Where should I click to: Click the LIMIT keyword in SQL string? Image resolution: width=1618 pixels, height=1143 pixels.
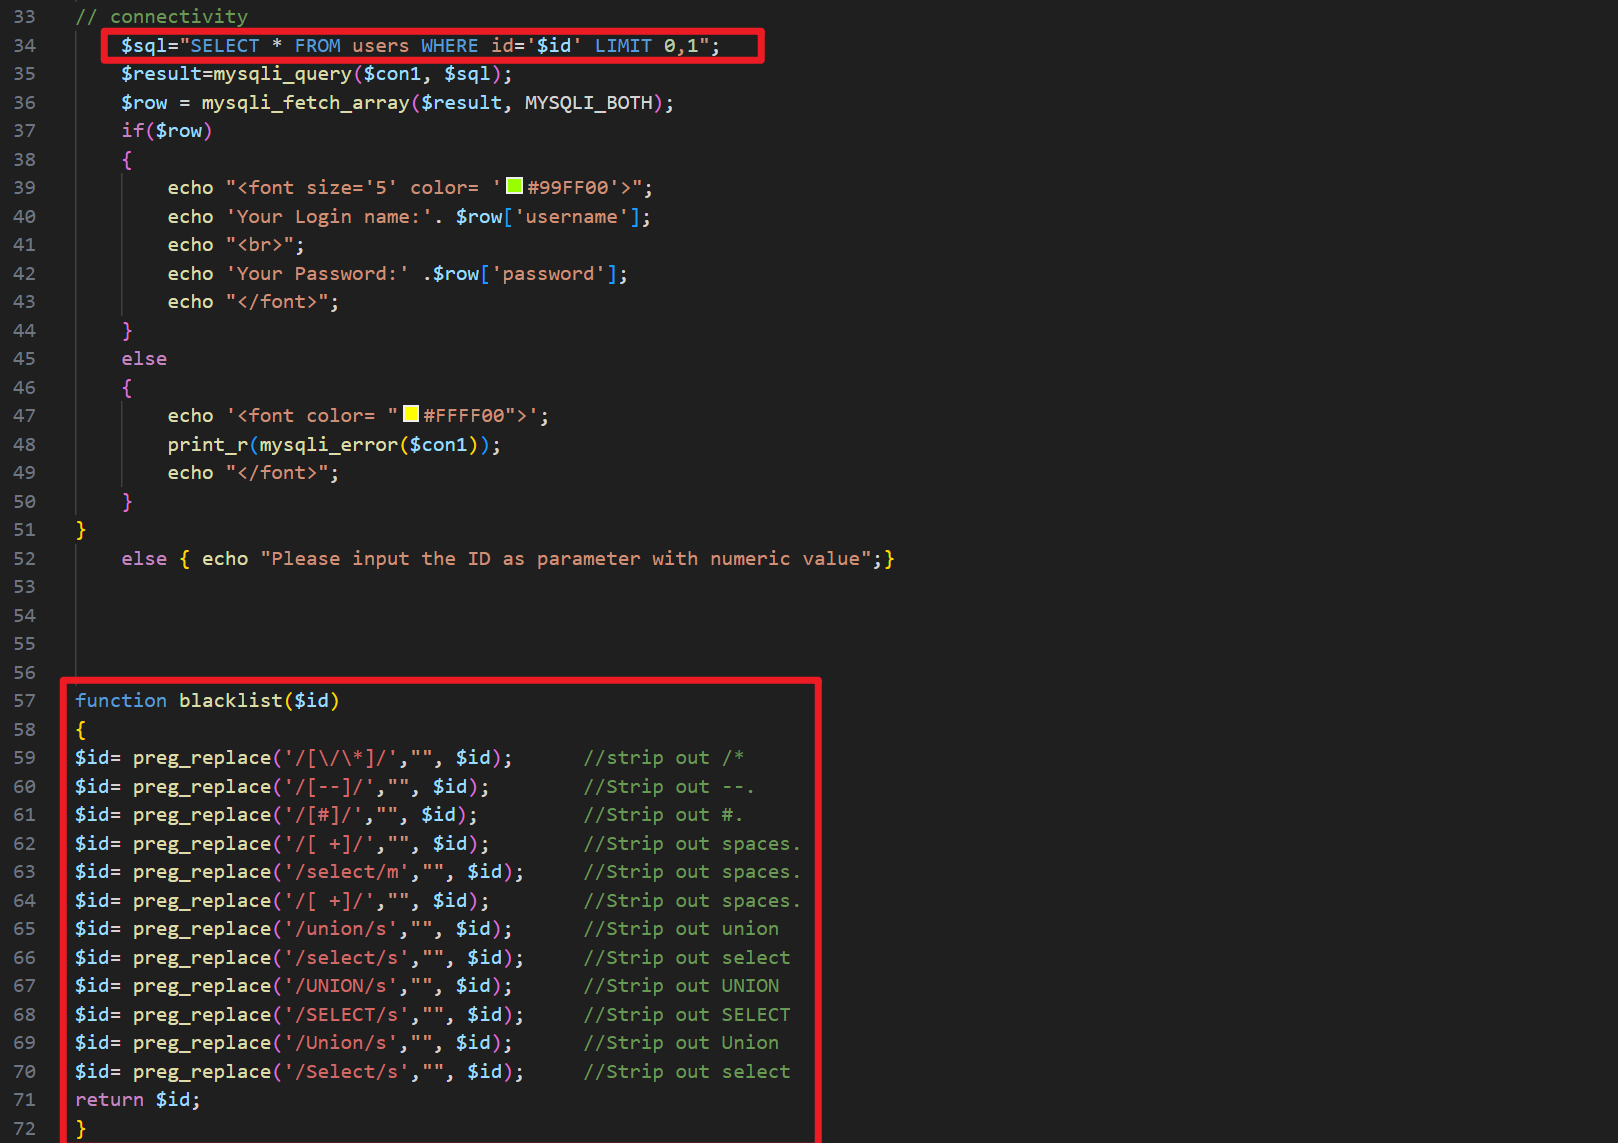click(x=622, y=46)
